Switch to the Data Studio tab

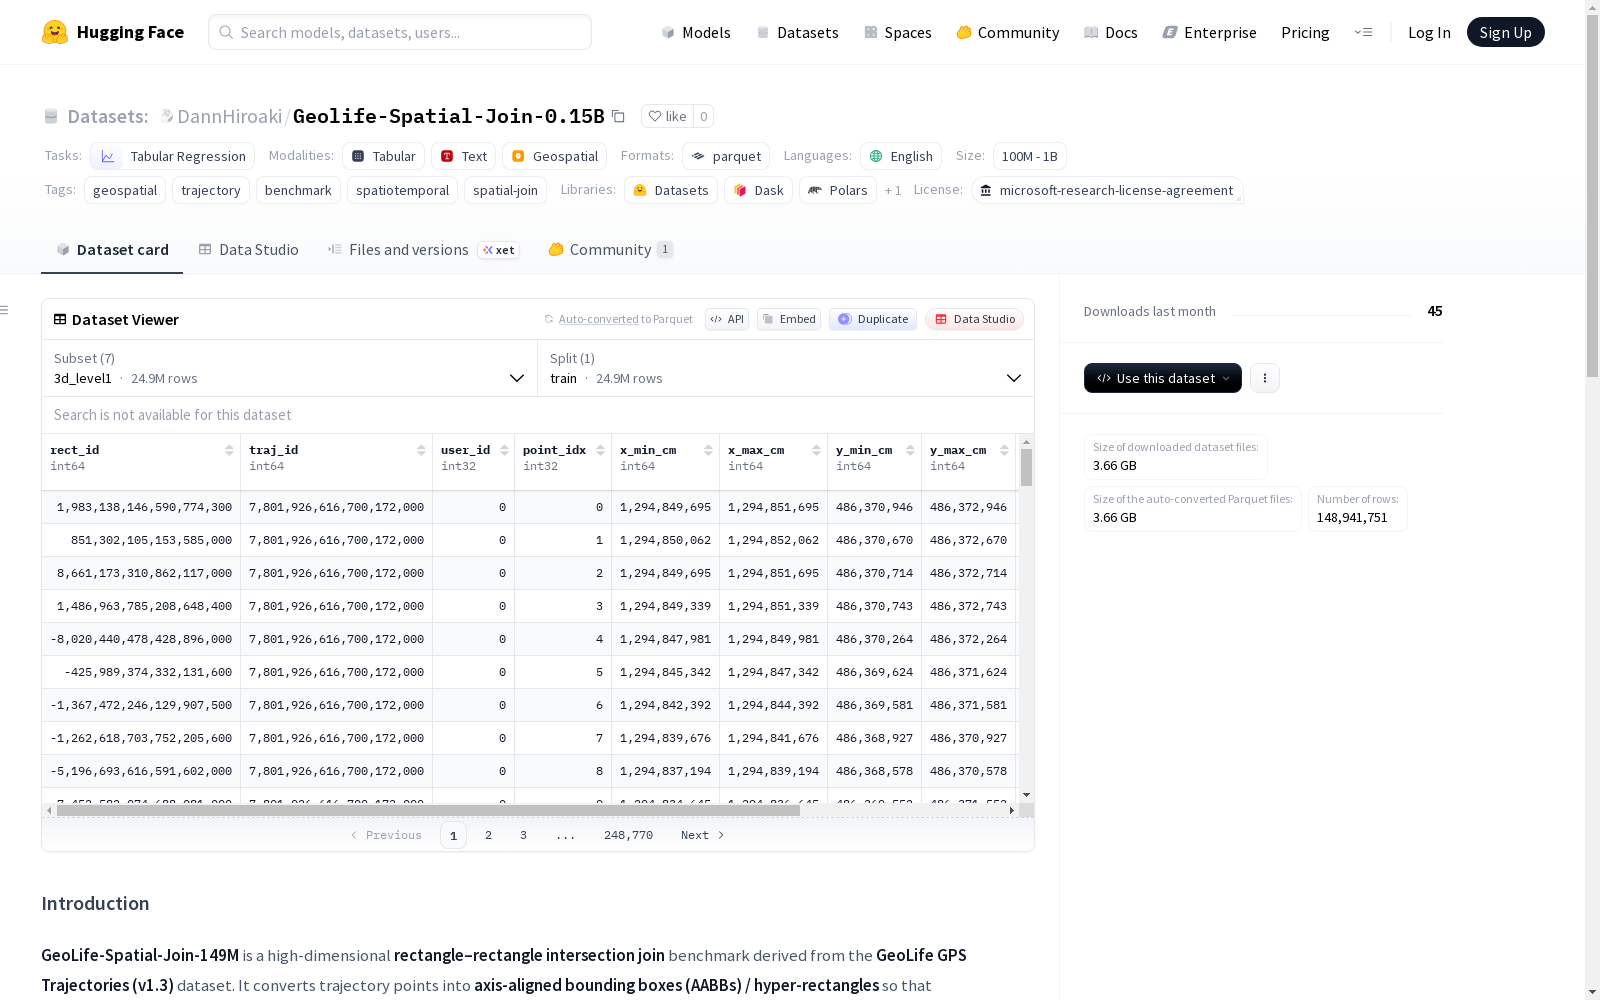[x=249, y=250]
